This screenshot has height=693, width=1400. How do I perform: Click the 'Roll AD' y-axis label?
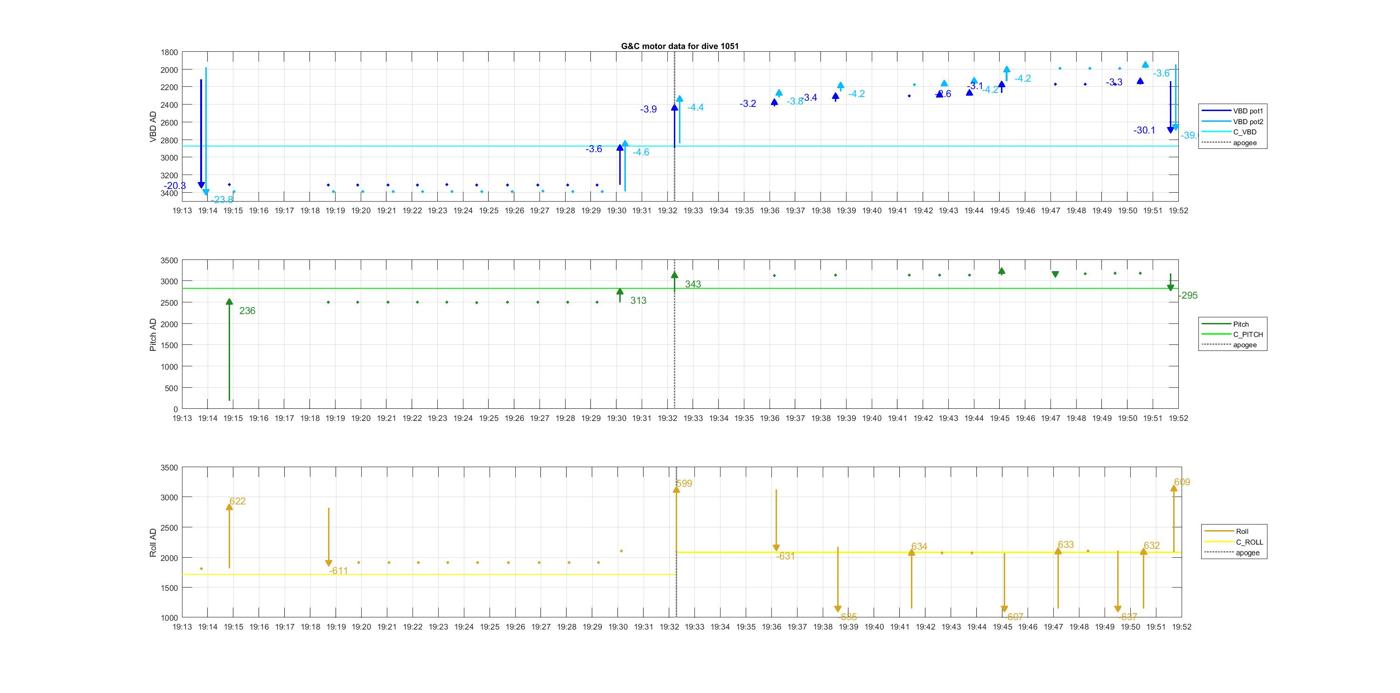(x=153, y=542)
